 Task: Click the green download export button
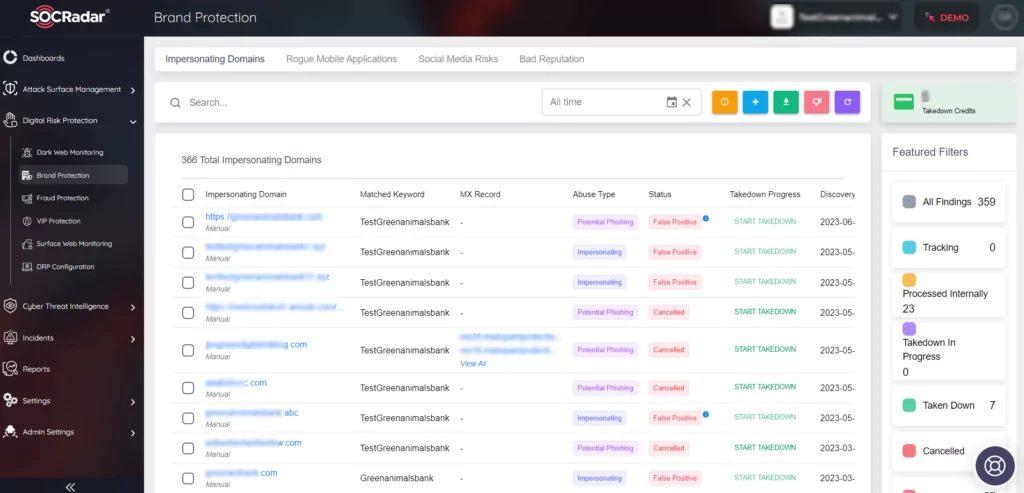point(786,102)
